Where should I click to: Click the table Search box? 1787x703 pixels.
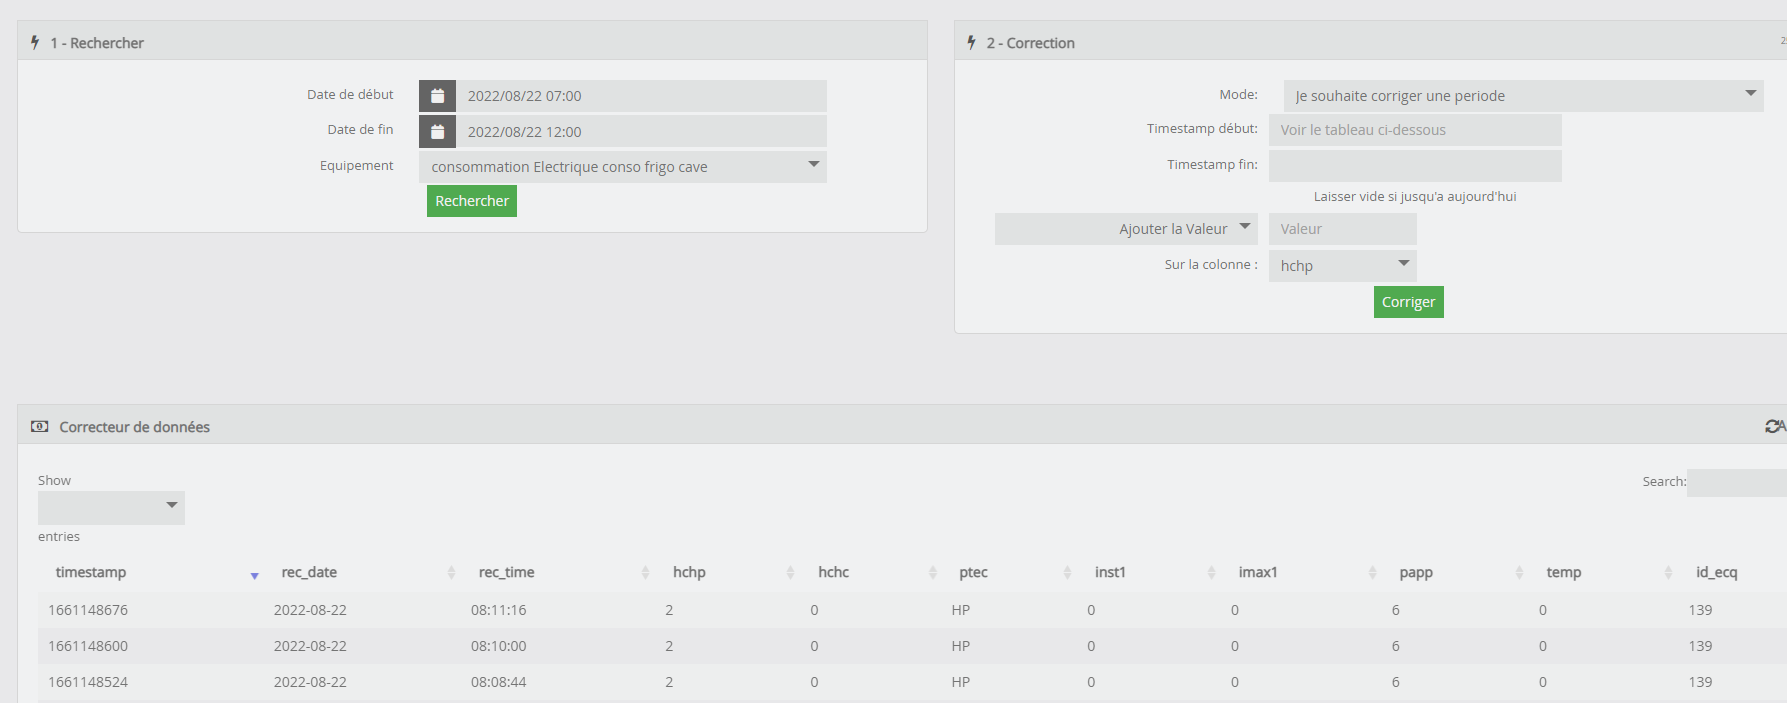point(1736,483)
